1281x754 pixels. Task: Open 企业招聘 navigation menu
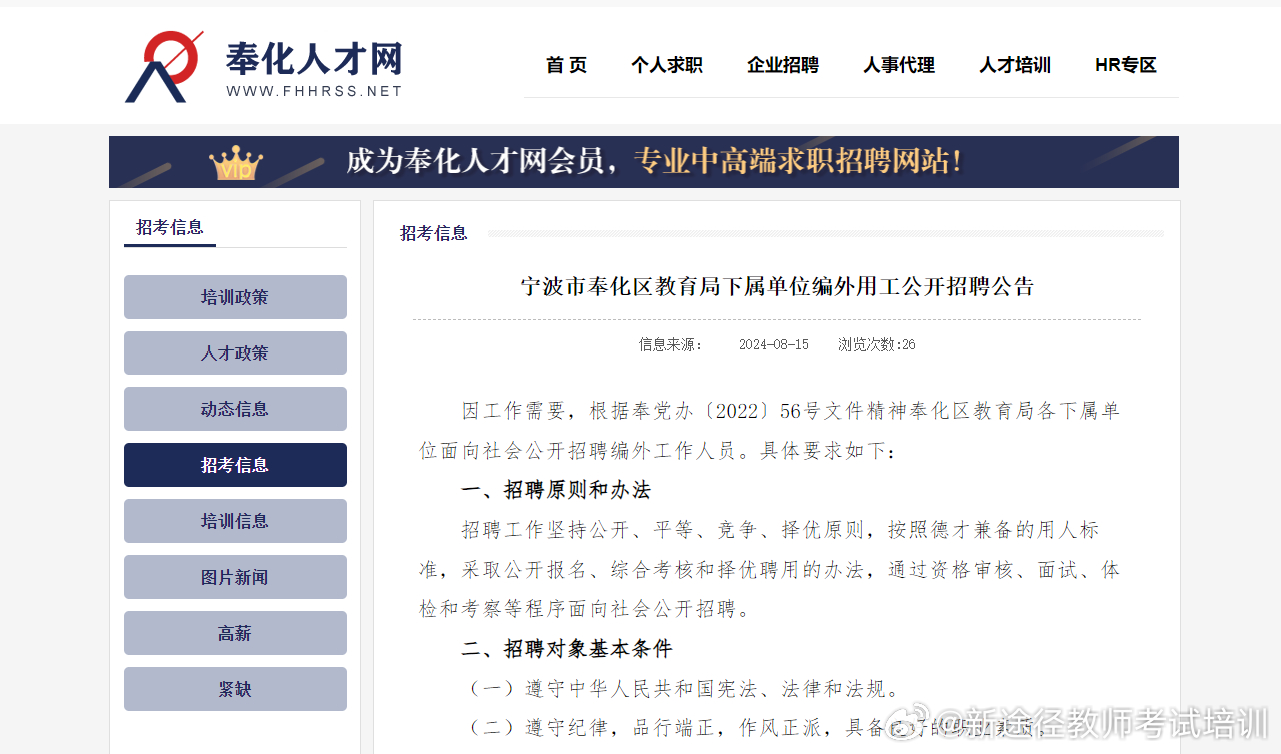[x=782, y=65]
